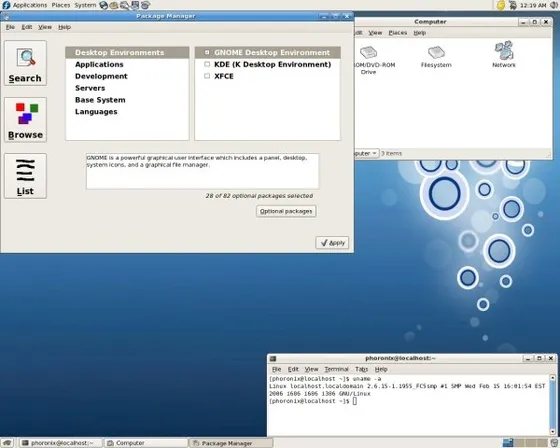Open Package Manager Help menu

pyautogui.click(x=64, y=27)
